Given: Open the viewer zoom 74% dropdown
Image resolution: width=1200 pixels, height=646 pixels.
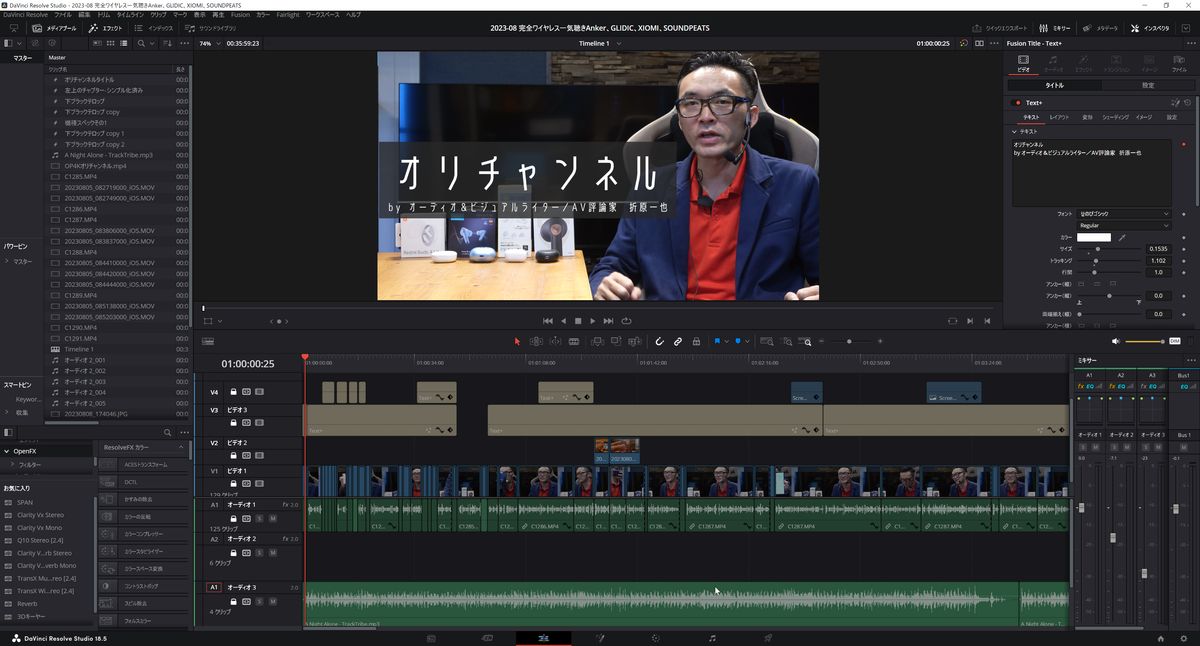Looking at the screenshot, I should click(208, 44).
